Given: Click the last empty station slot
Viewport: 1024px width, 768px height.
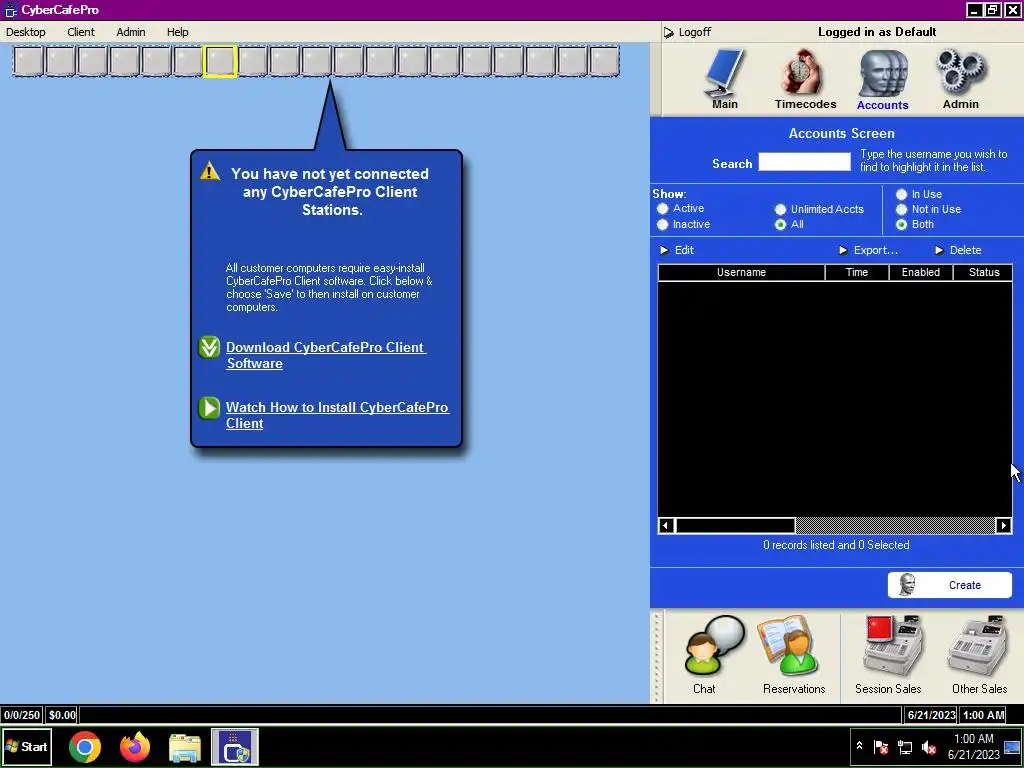Looking at the screenshot, I should [604, 61].
